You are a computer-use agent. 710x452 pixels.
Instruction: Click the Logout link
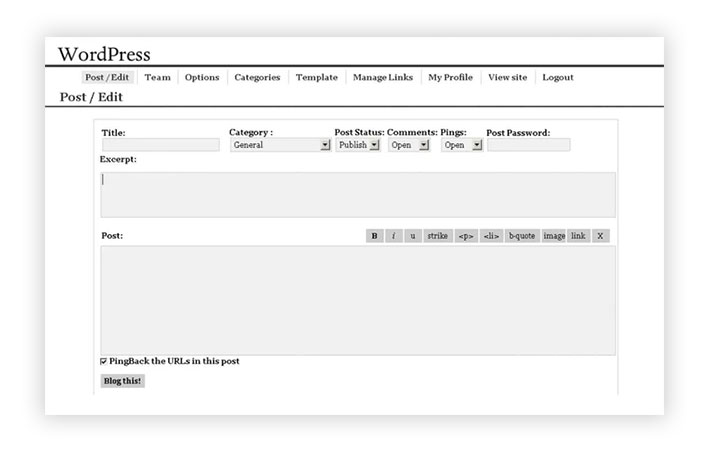[x=558, y=77]
